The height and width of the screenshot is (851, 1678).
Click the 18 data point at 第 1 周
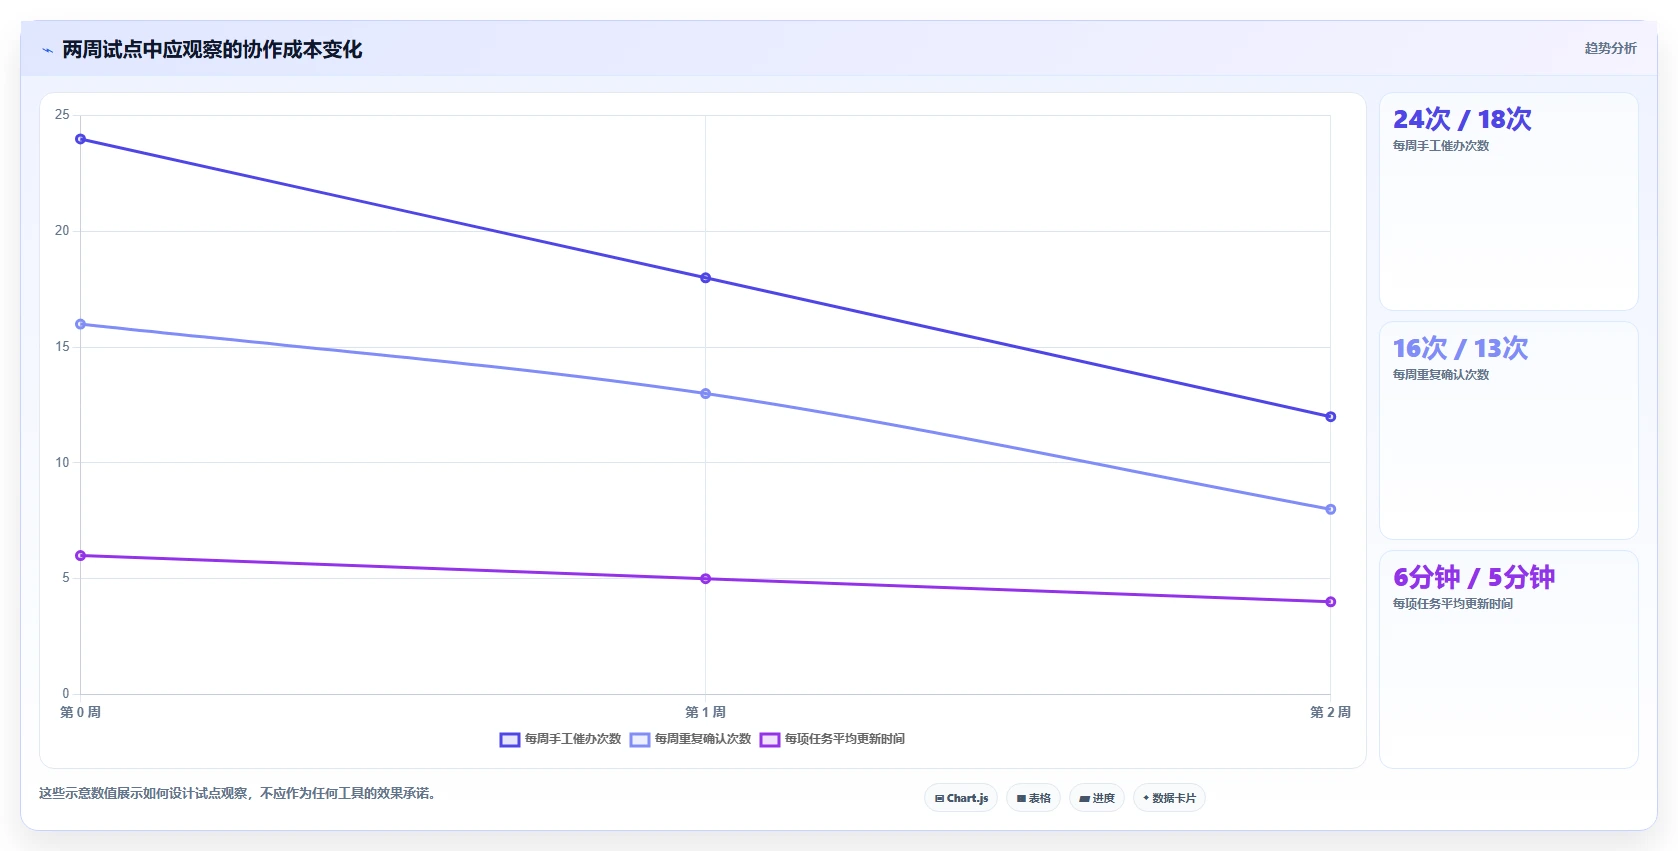(706, 278)
